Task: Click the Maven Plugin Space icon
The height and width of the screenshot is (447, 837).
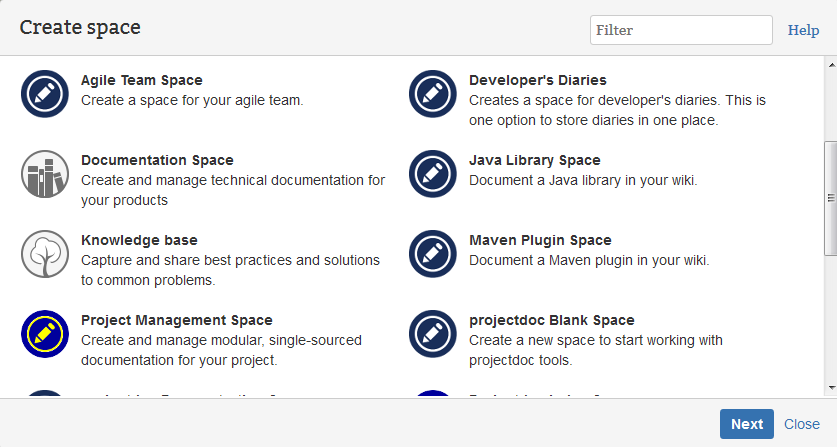Action: coord(432,254)
